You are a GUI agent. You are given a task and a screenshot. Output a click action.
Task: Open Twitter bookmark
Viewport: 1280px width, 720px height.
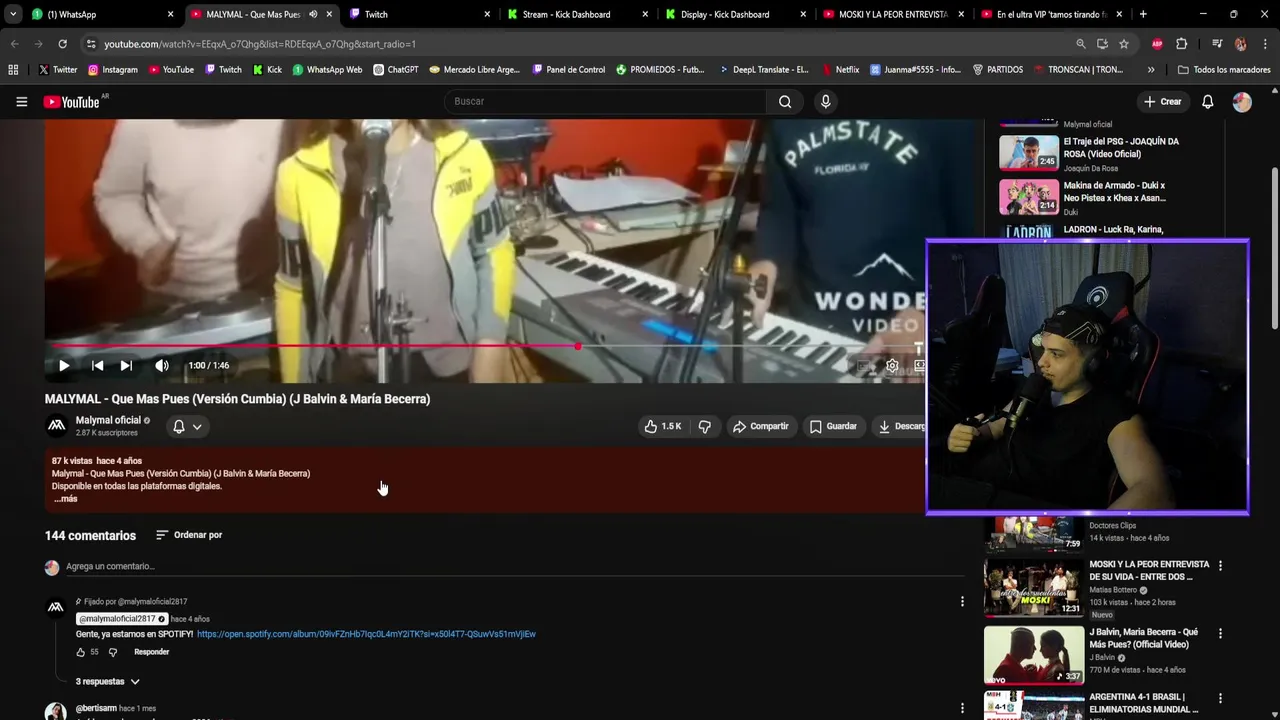tap(58, 70)
